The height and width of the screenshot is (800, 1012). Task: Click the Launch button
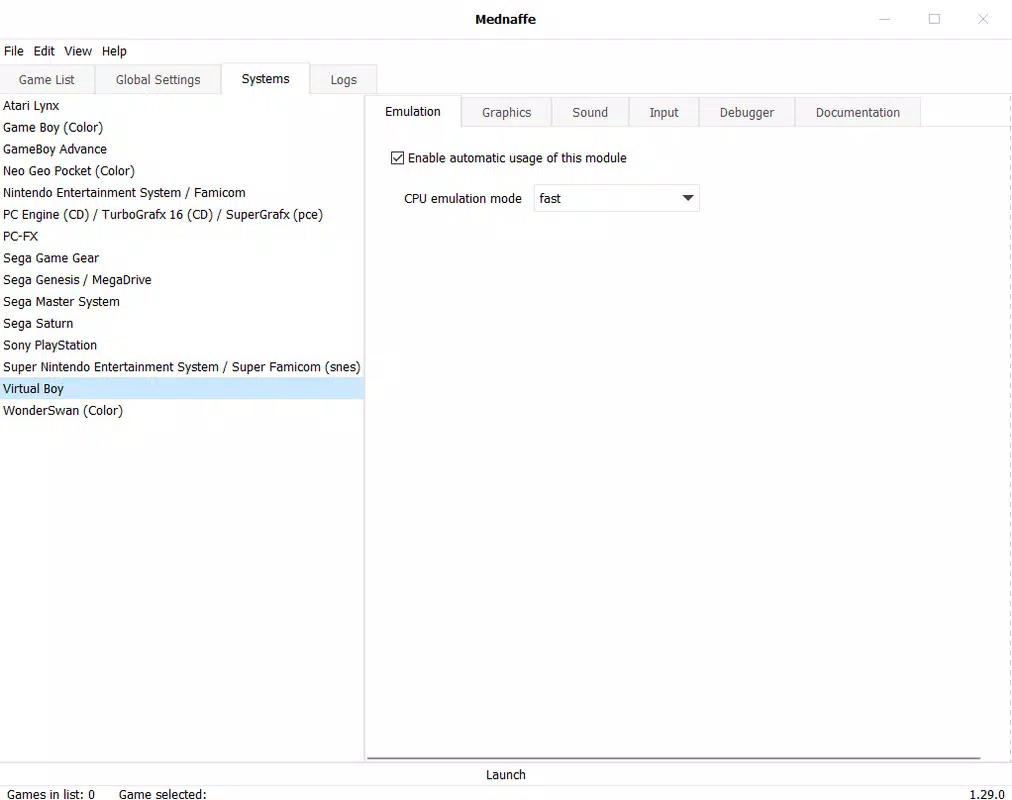coord(506,774)
